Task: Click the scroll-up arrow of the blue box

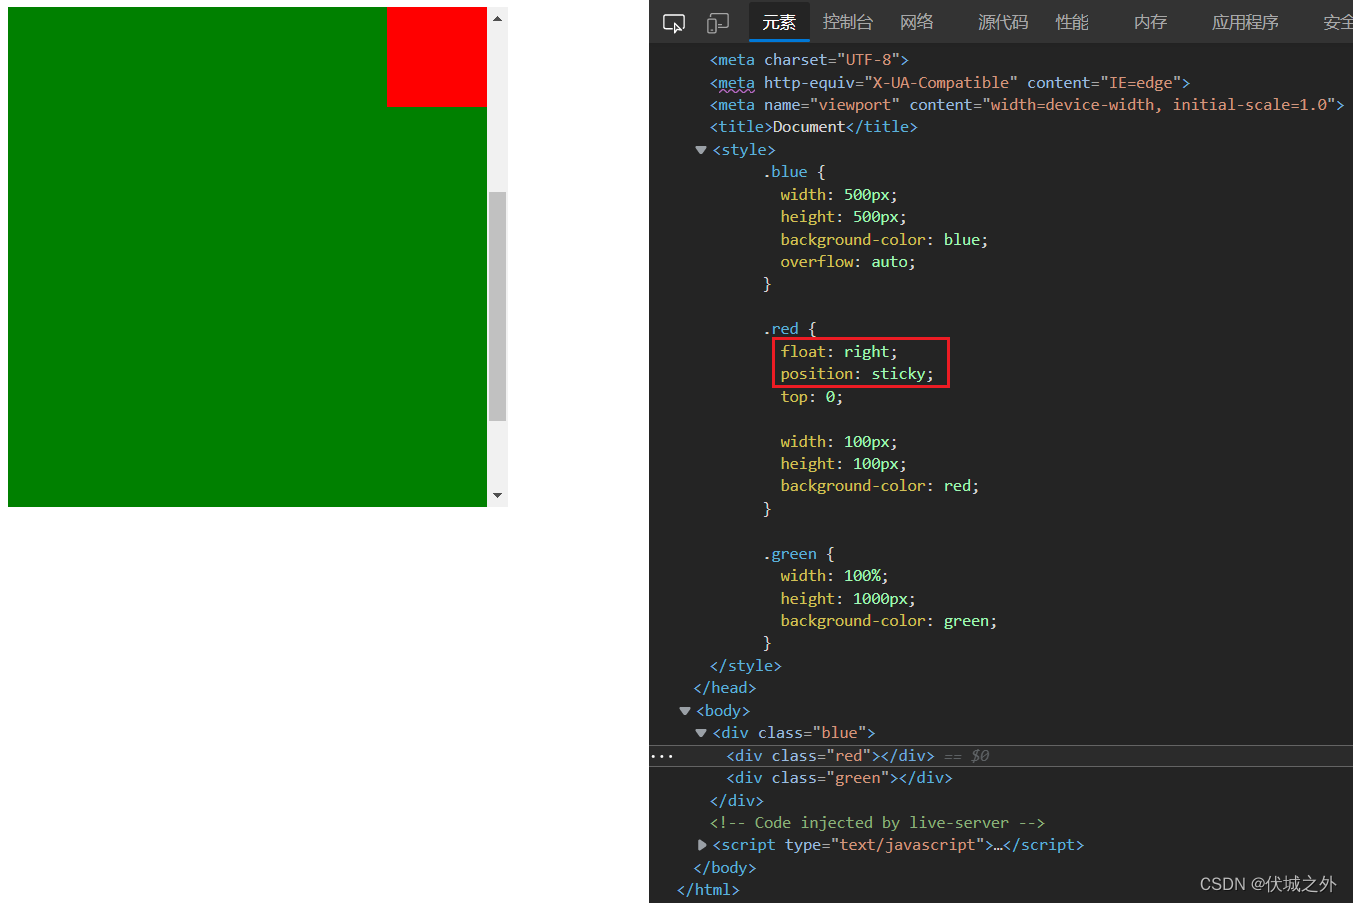Action: click(x=497, y=18)
